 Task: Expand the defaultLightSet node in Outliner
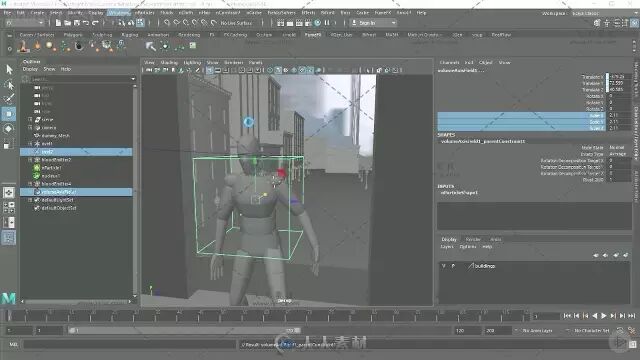pos(30,200)
